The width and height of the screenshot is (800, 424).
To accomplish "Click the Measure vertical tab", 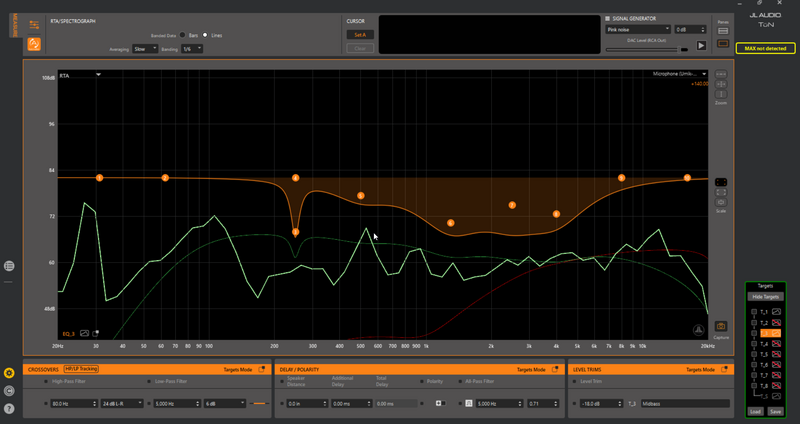I will pyautogui.click(x=14, y=26).
